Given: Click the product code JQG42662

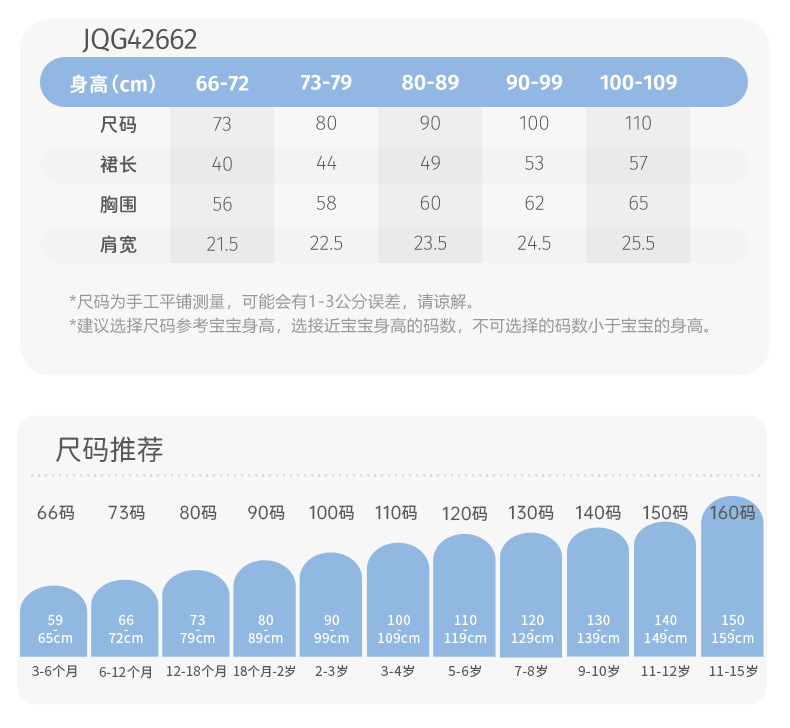Looking at the screenshot, I should pos(140,39).
